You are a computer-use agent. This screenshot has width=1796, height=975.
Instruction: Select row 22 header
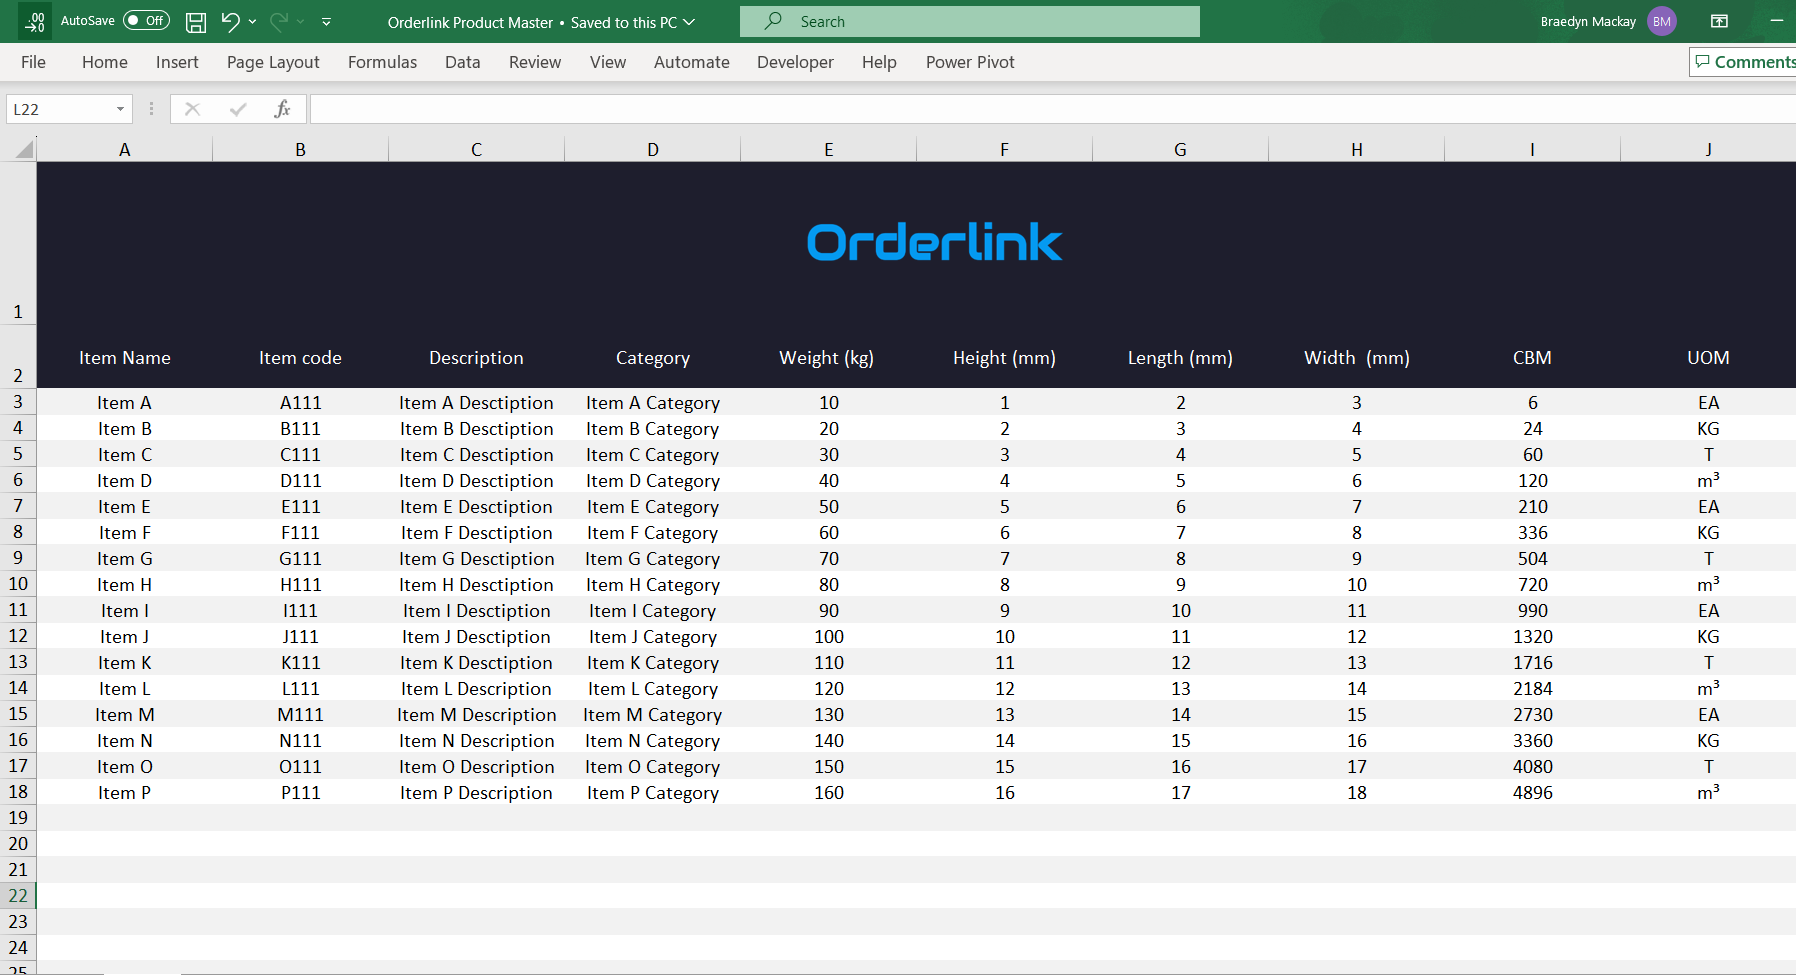(x=18, y=896)
